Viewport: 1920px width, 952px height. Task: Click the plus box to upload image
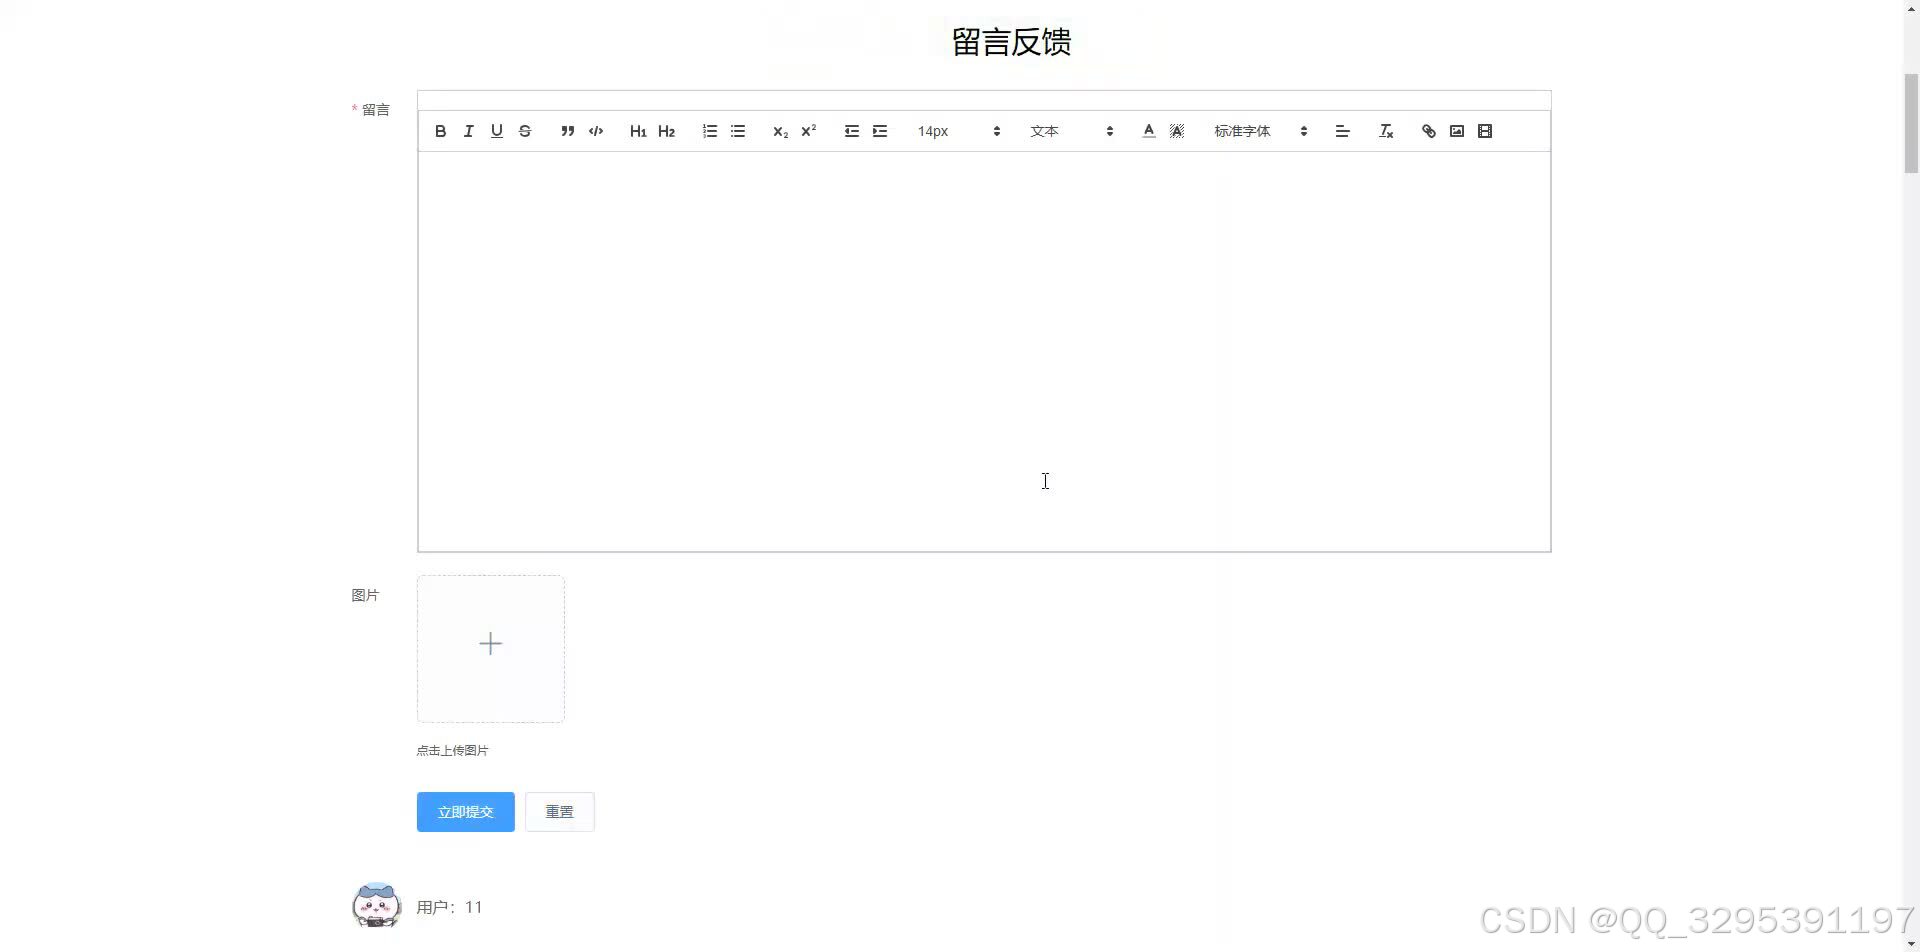point(490,648)
